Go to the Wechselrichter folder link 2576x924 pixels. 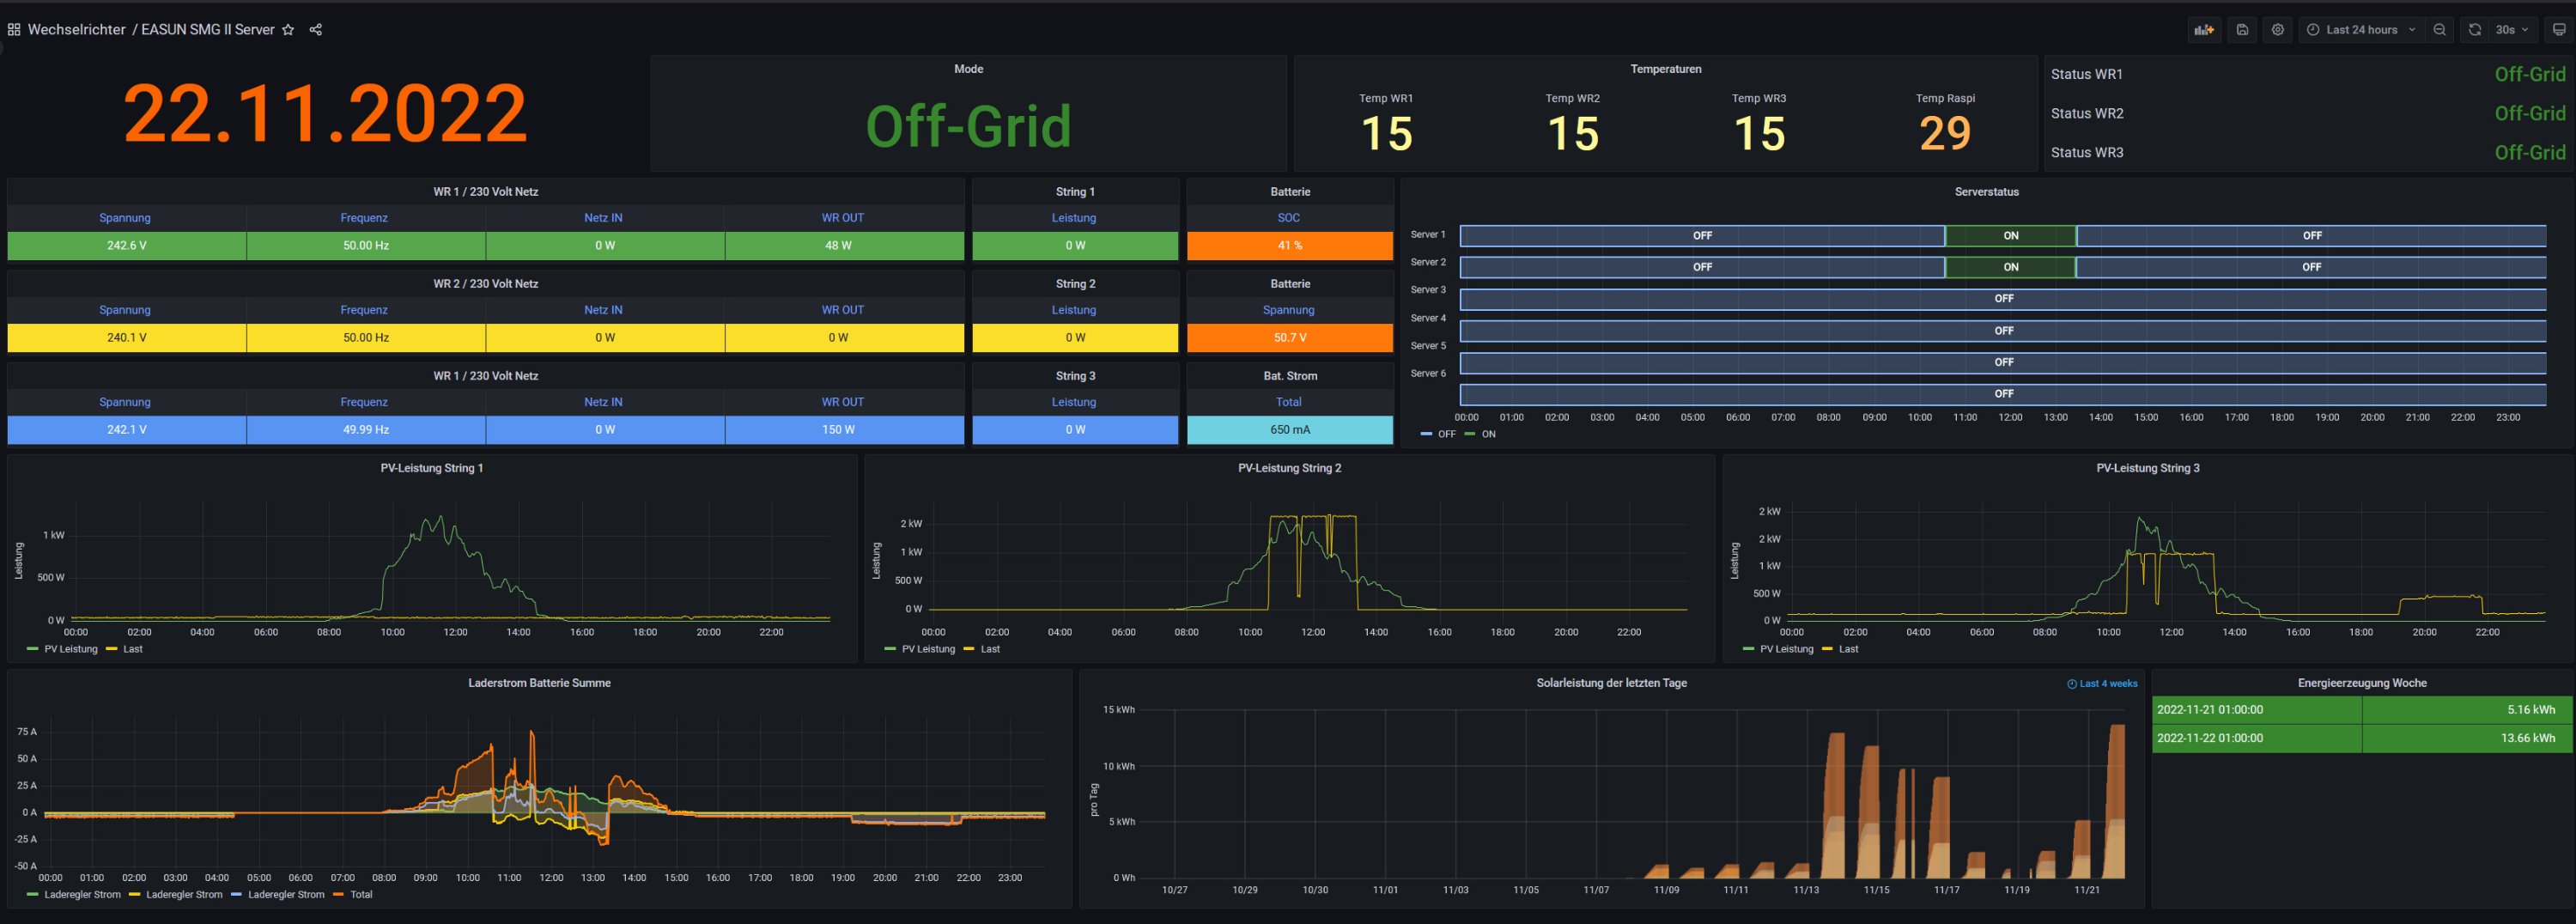click(76, 30)
